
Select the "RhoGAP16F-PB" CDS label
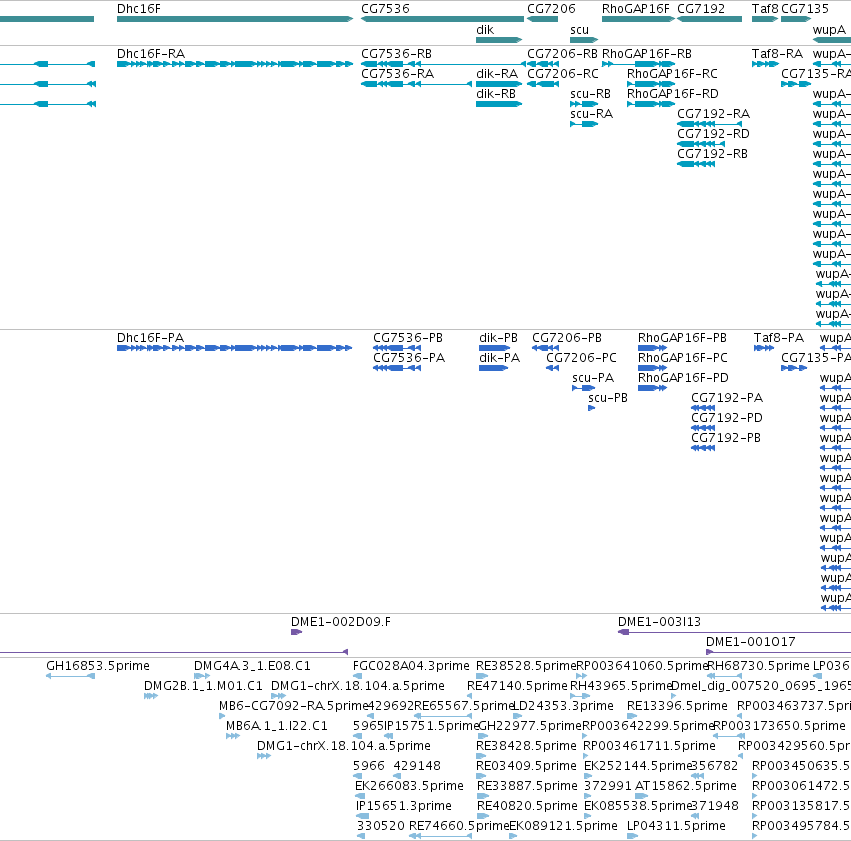pyautogui.click(x=683, y=338)
